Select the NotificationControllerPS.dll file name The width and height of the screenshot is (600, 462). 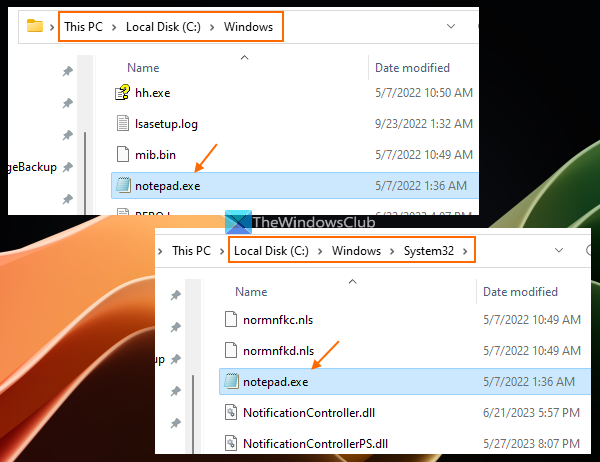[x=315, y=444]
